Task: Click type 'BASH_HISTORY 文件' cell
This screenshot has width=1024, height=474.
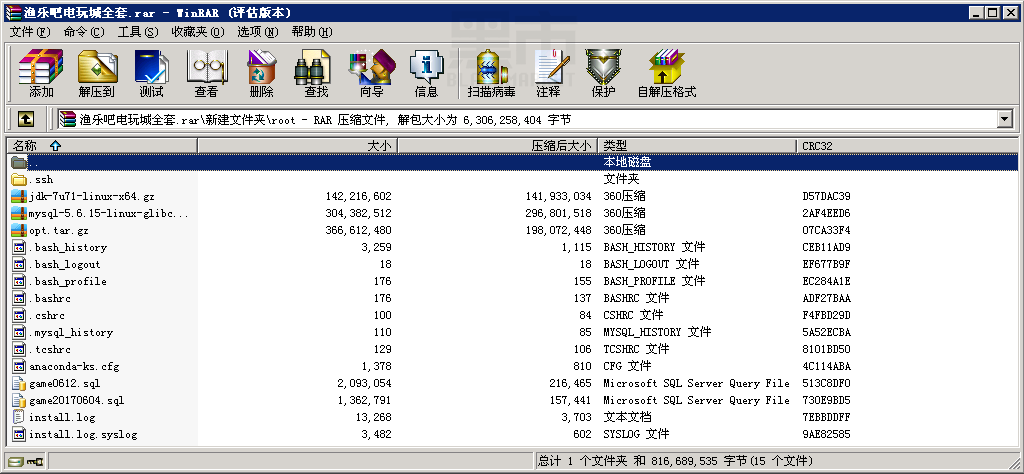Action: point(654,247)
